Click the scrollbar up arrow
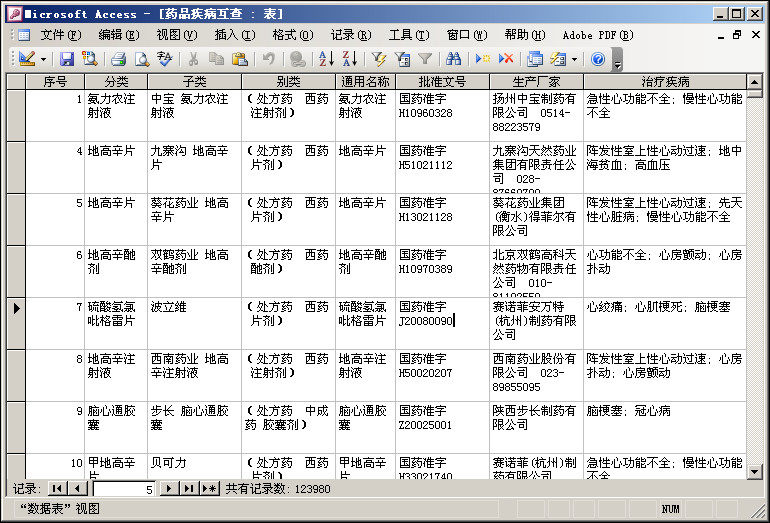The height and width of the screenshot is (523, 770). [754, 82]
